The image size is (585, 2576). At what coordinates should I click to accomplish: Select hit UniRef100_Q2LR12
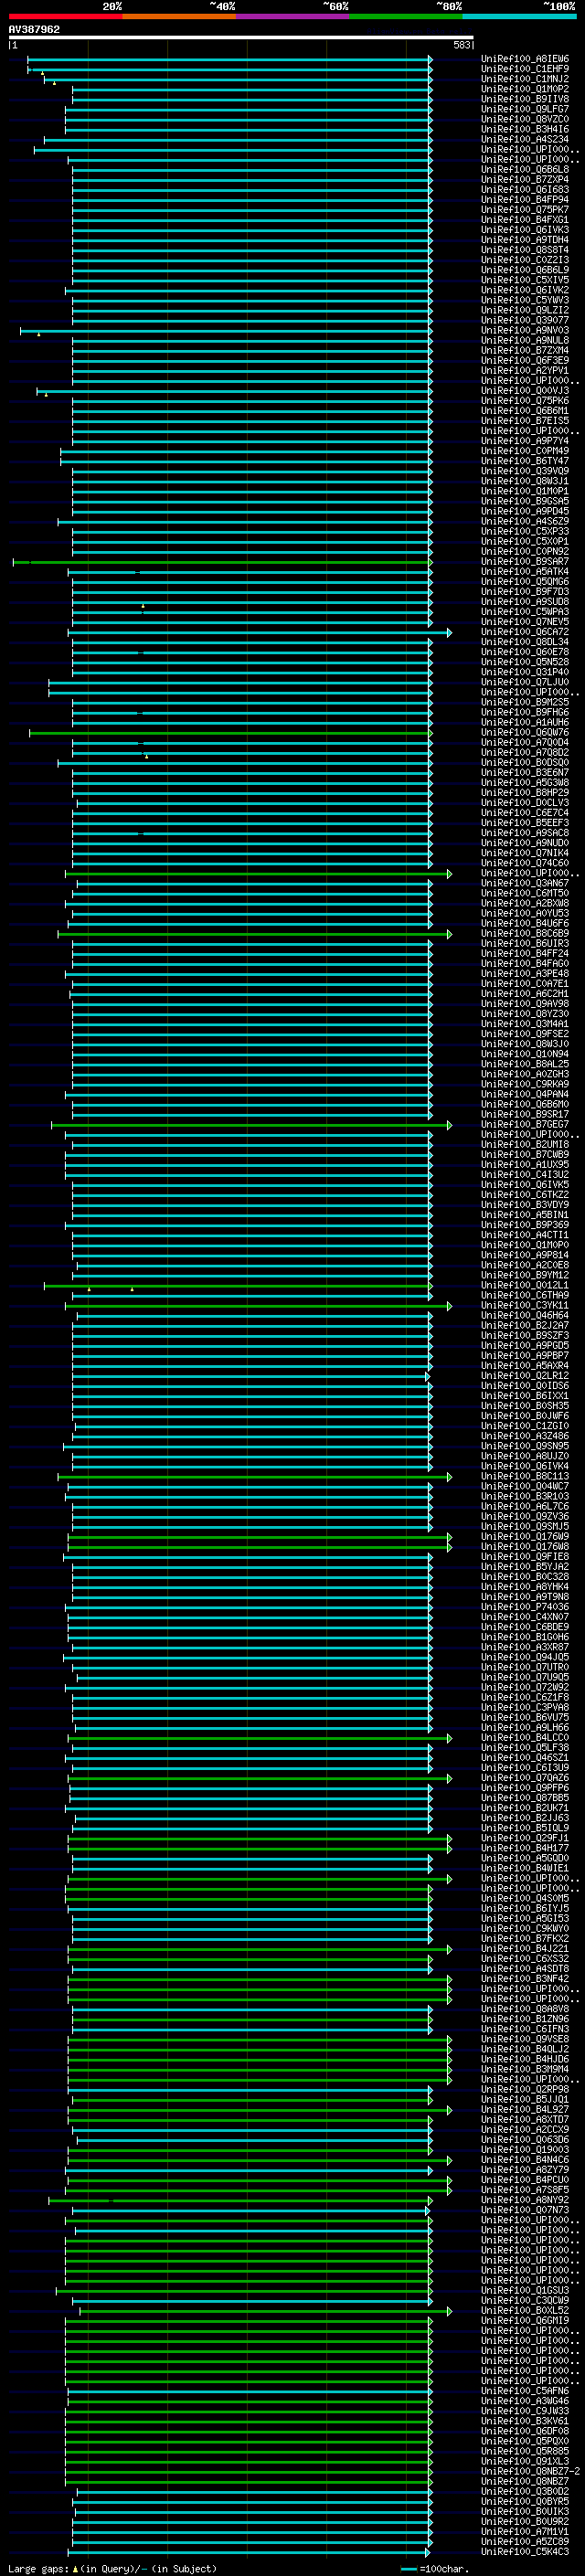tap(525, 1376)
